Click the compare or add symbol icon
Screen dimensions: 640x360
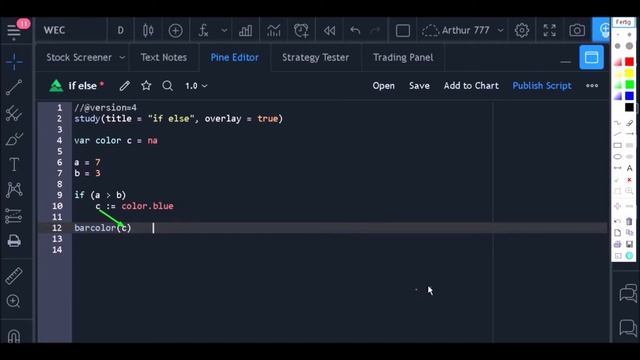point(176,31)
